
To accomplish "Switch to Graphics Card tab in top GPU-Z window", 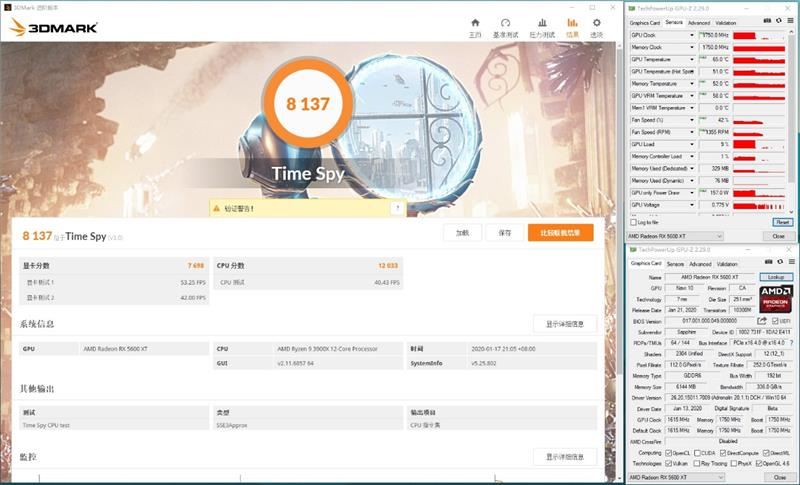I will coord(644,23).
